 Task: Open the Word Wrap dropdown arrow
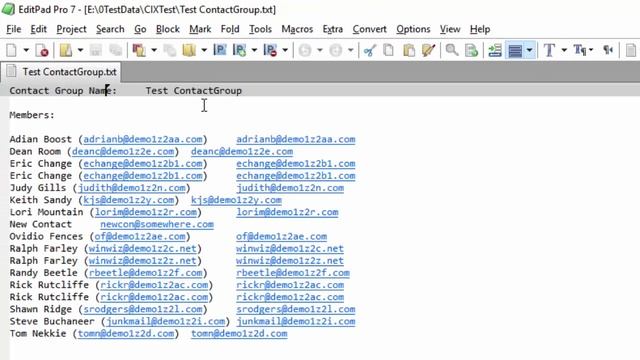coord(529,51)
